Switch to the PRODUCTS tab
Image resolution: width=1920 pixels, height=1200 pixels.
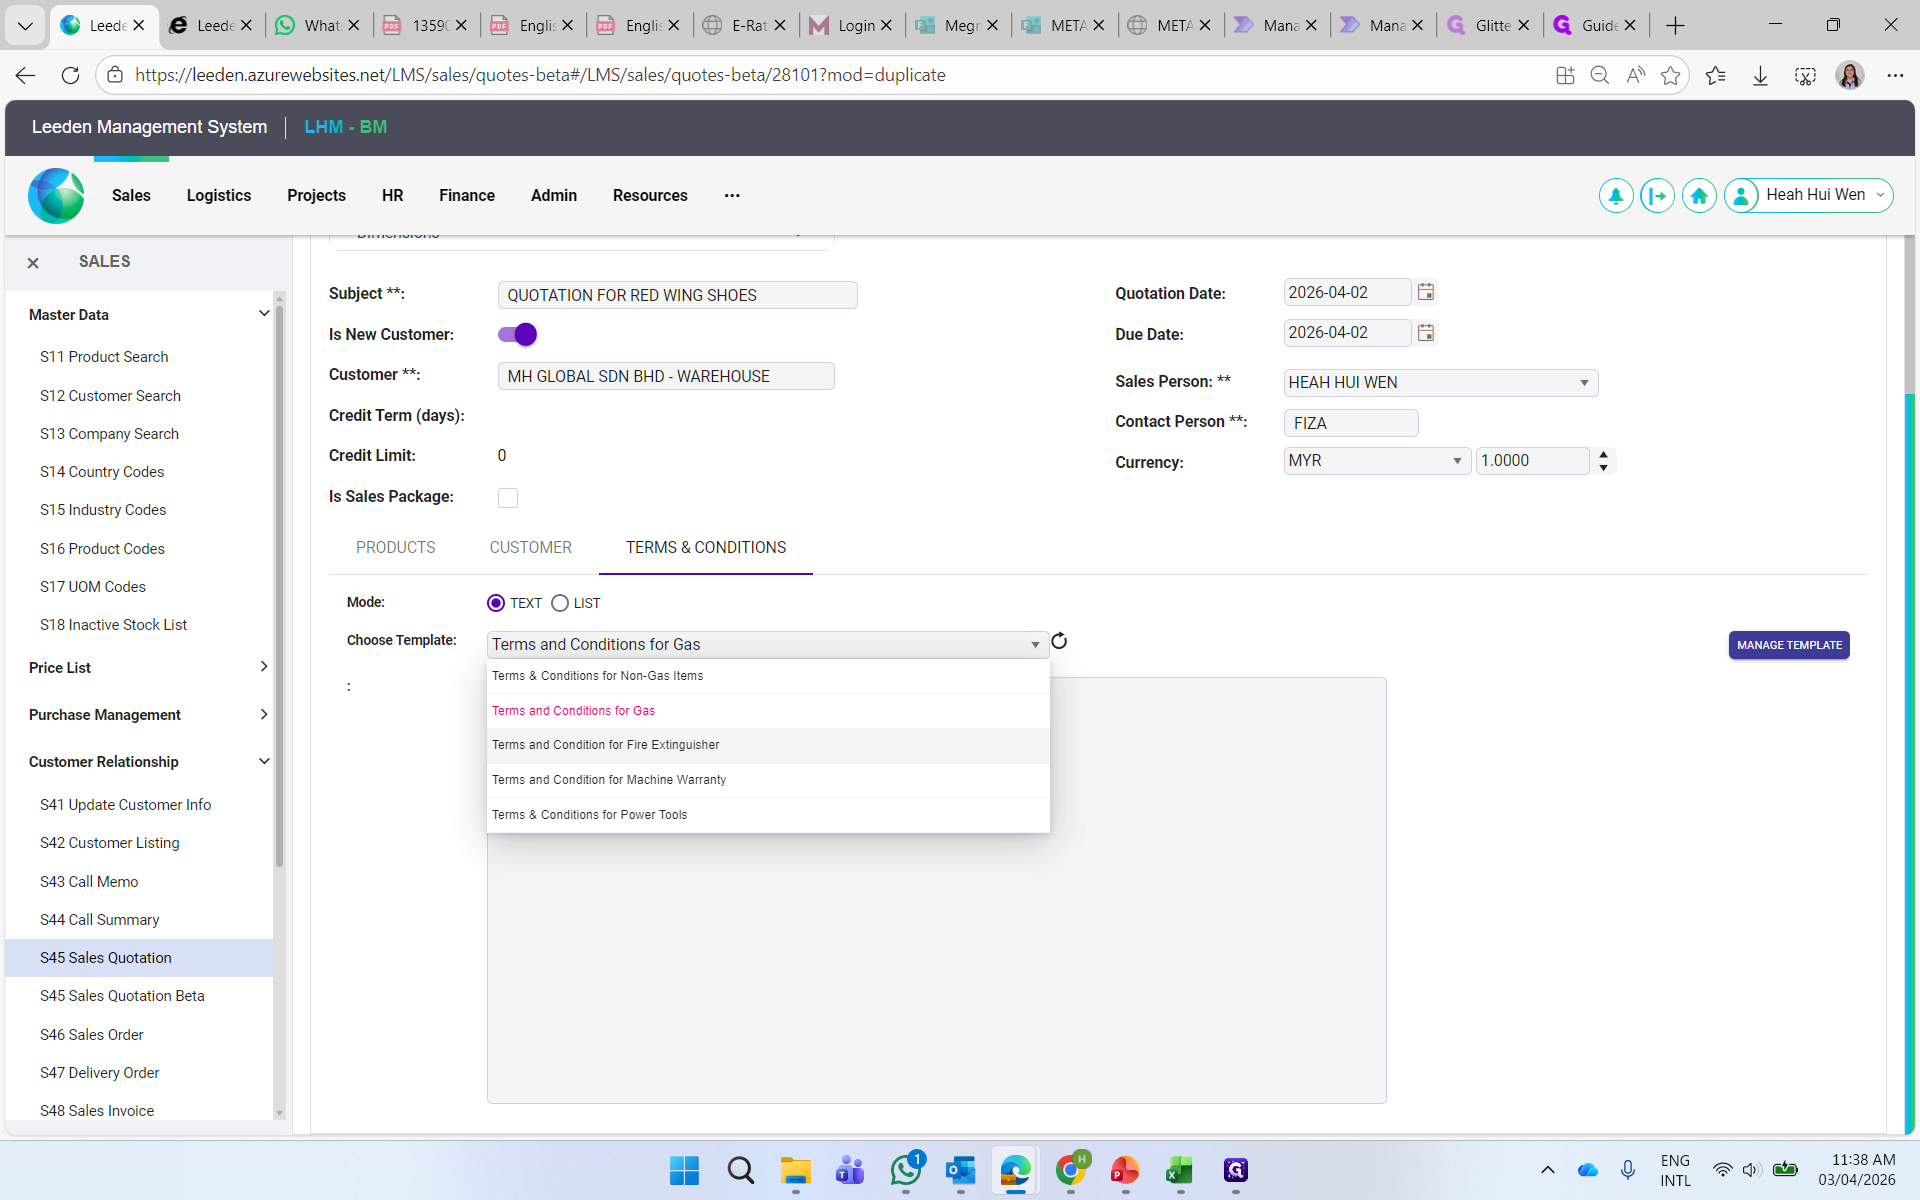point(396,548)
